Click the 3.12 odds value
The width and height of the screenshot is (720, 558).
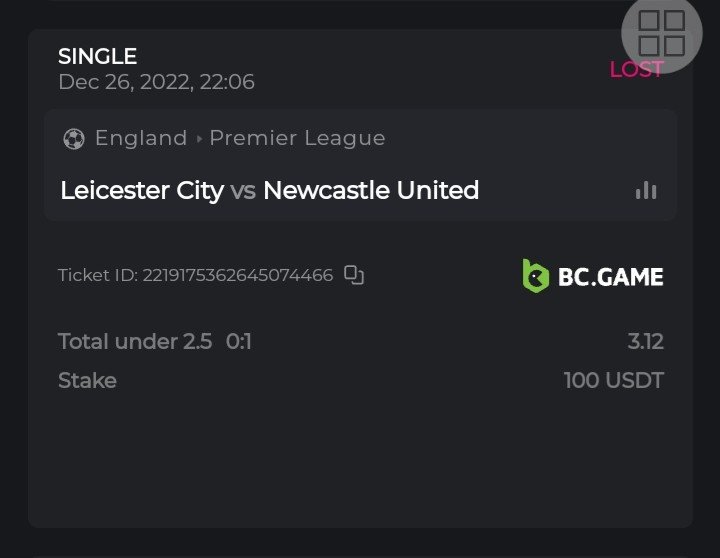(645, 341)
